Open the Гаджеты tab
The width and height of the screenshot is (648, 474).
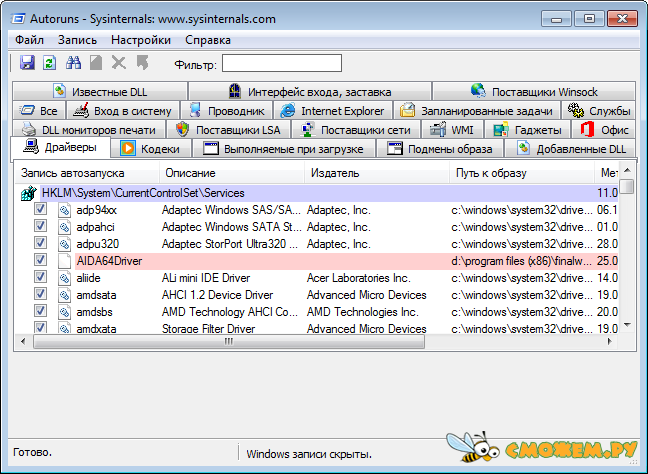(527, 130)
